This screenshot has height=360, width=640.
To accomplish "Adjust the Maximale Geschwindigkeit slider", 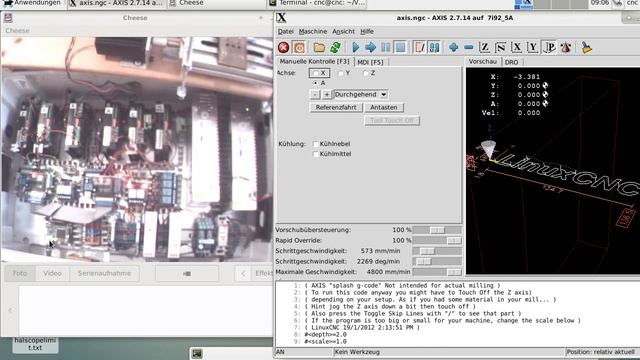I will pyautogui.click(x=437, y=272).
